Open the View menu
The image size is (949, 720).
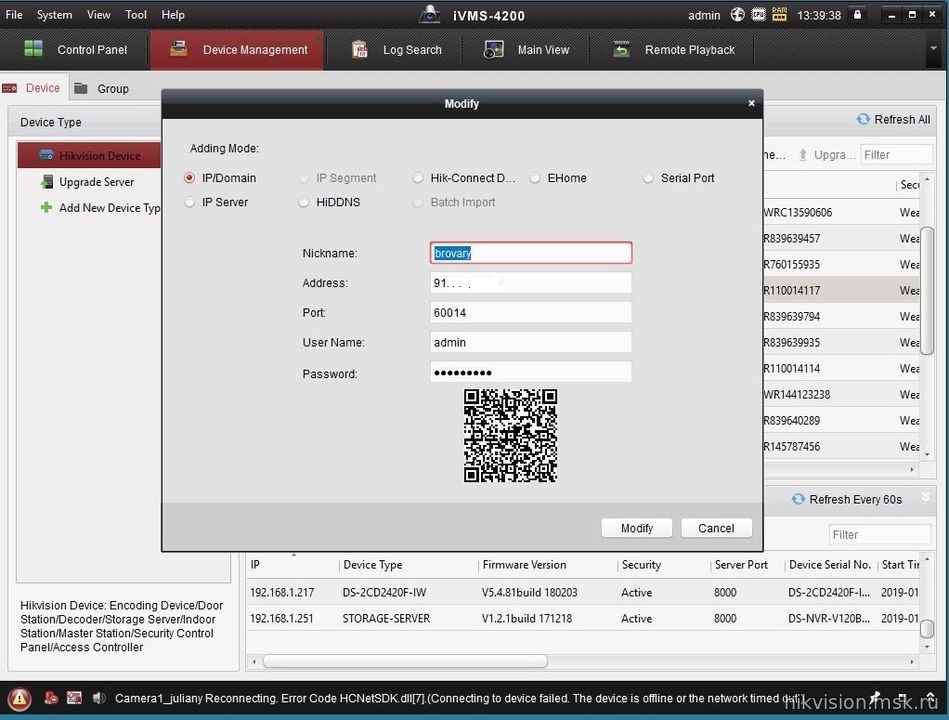pos(99,15)
